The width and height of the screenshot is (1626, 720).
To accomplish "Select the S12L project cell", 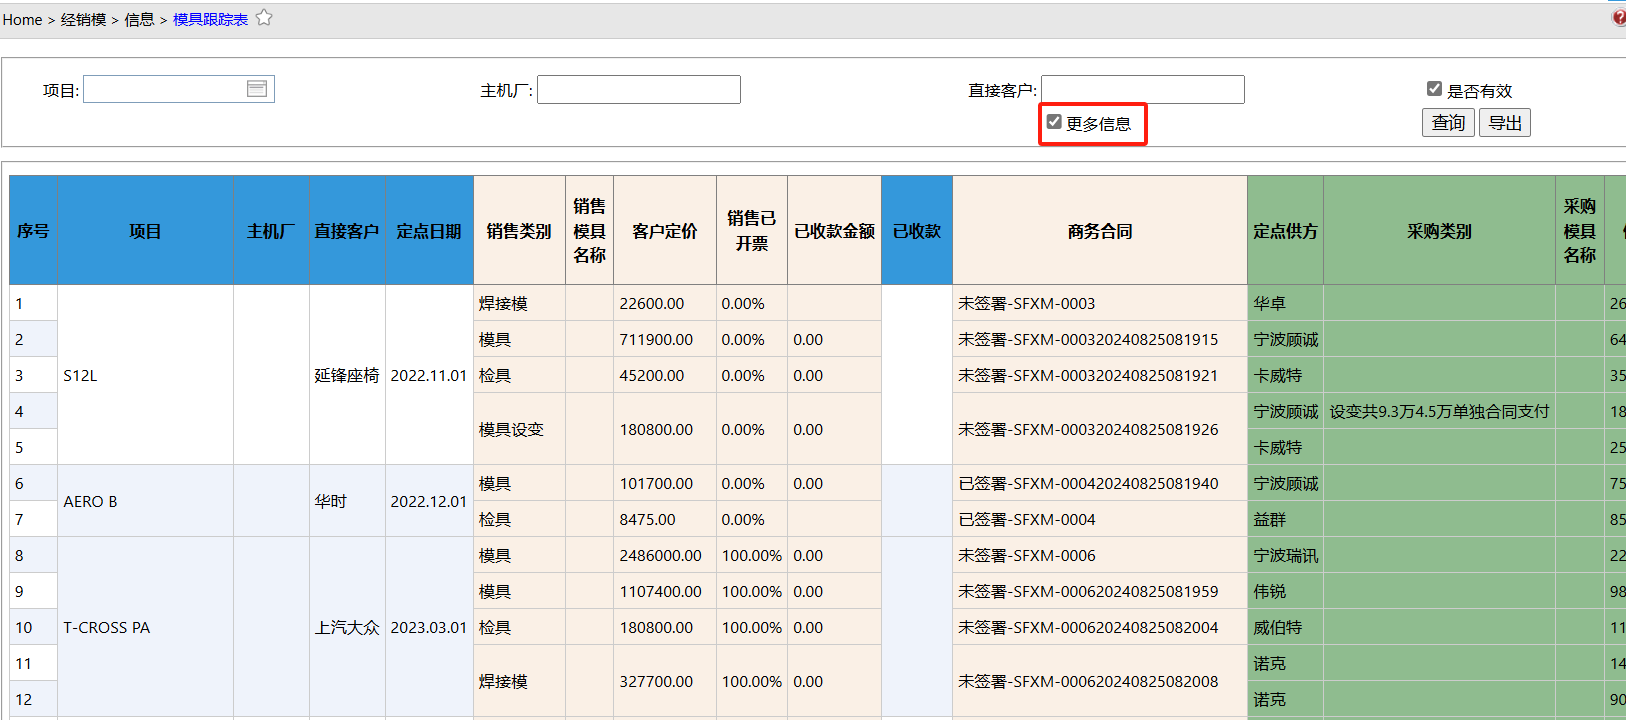I will (x=145, y=375).
